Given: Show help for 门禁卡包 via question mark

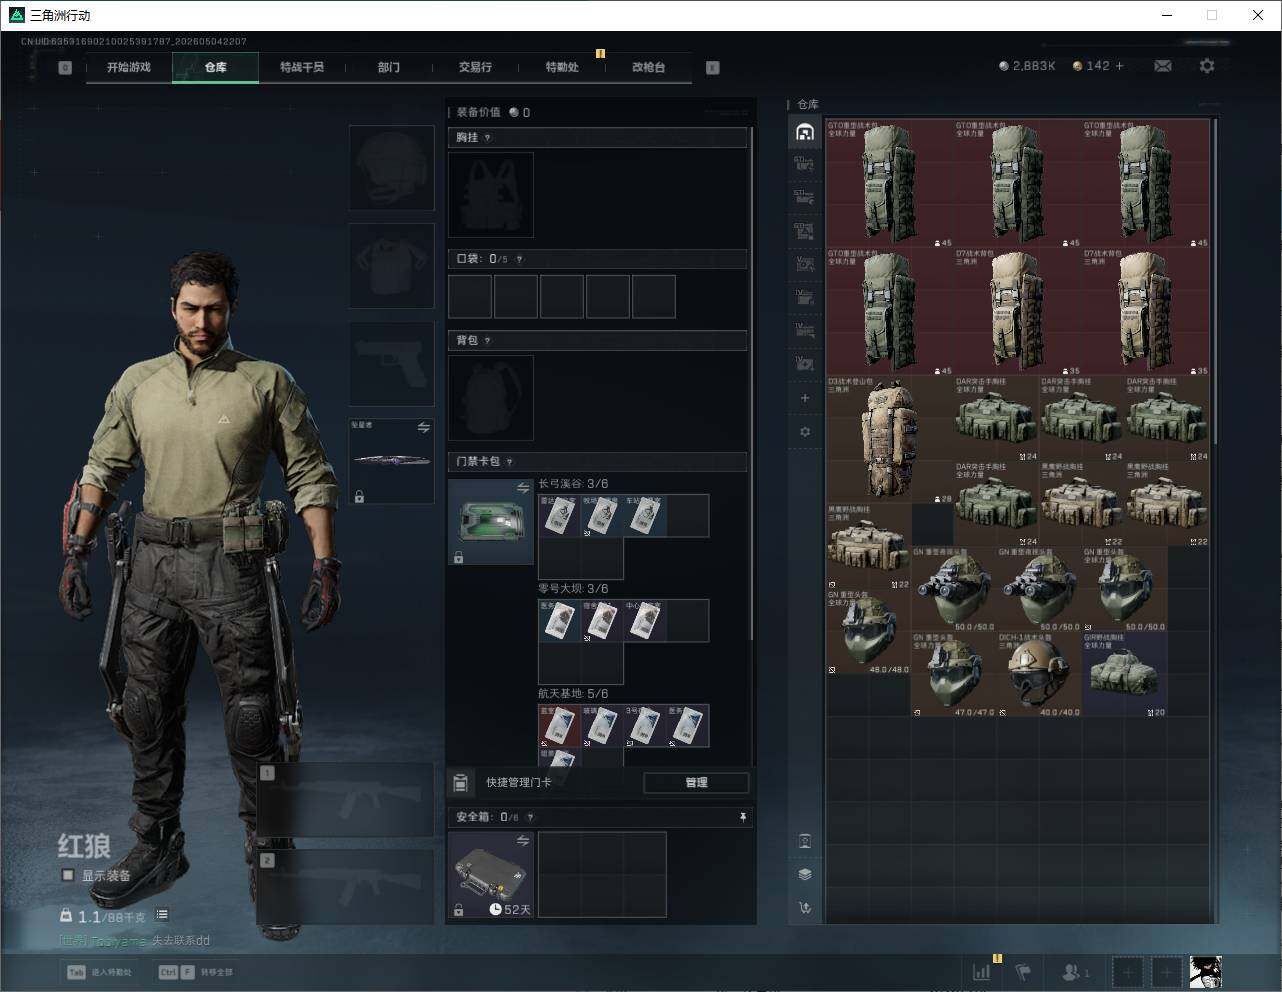Looking at the screenshot, I should pyautogui.click(x=509, y=462).
